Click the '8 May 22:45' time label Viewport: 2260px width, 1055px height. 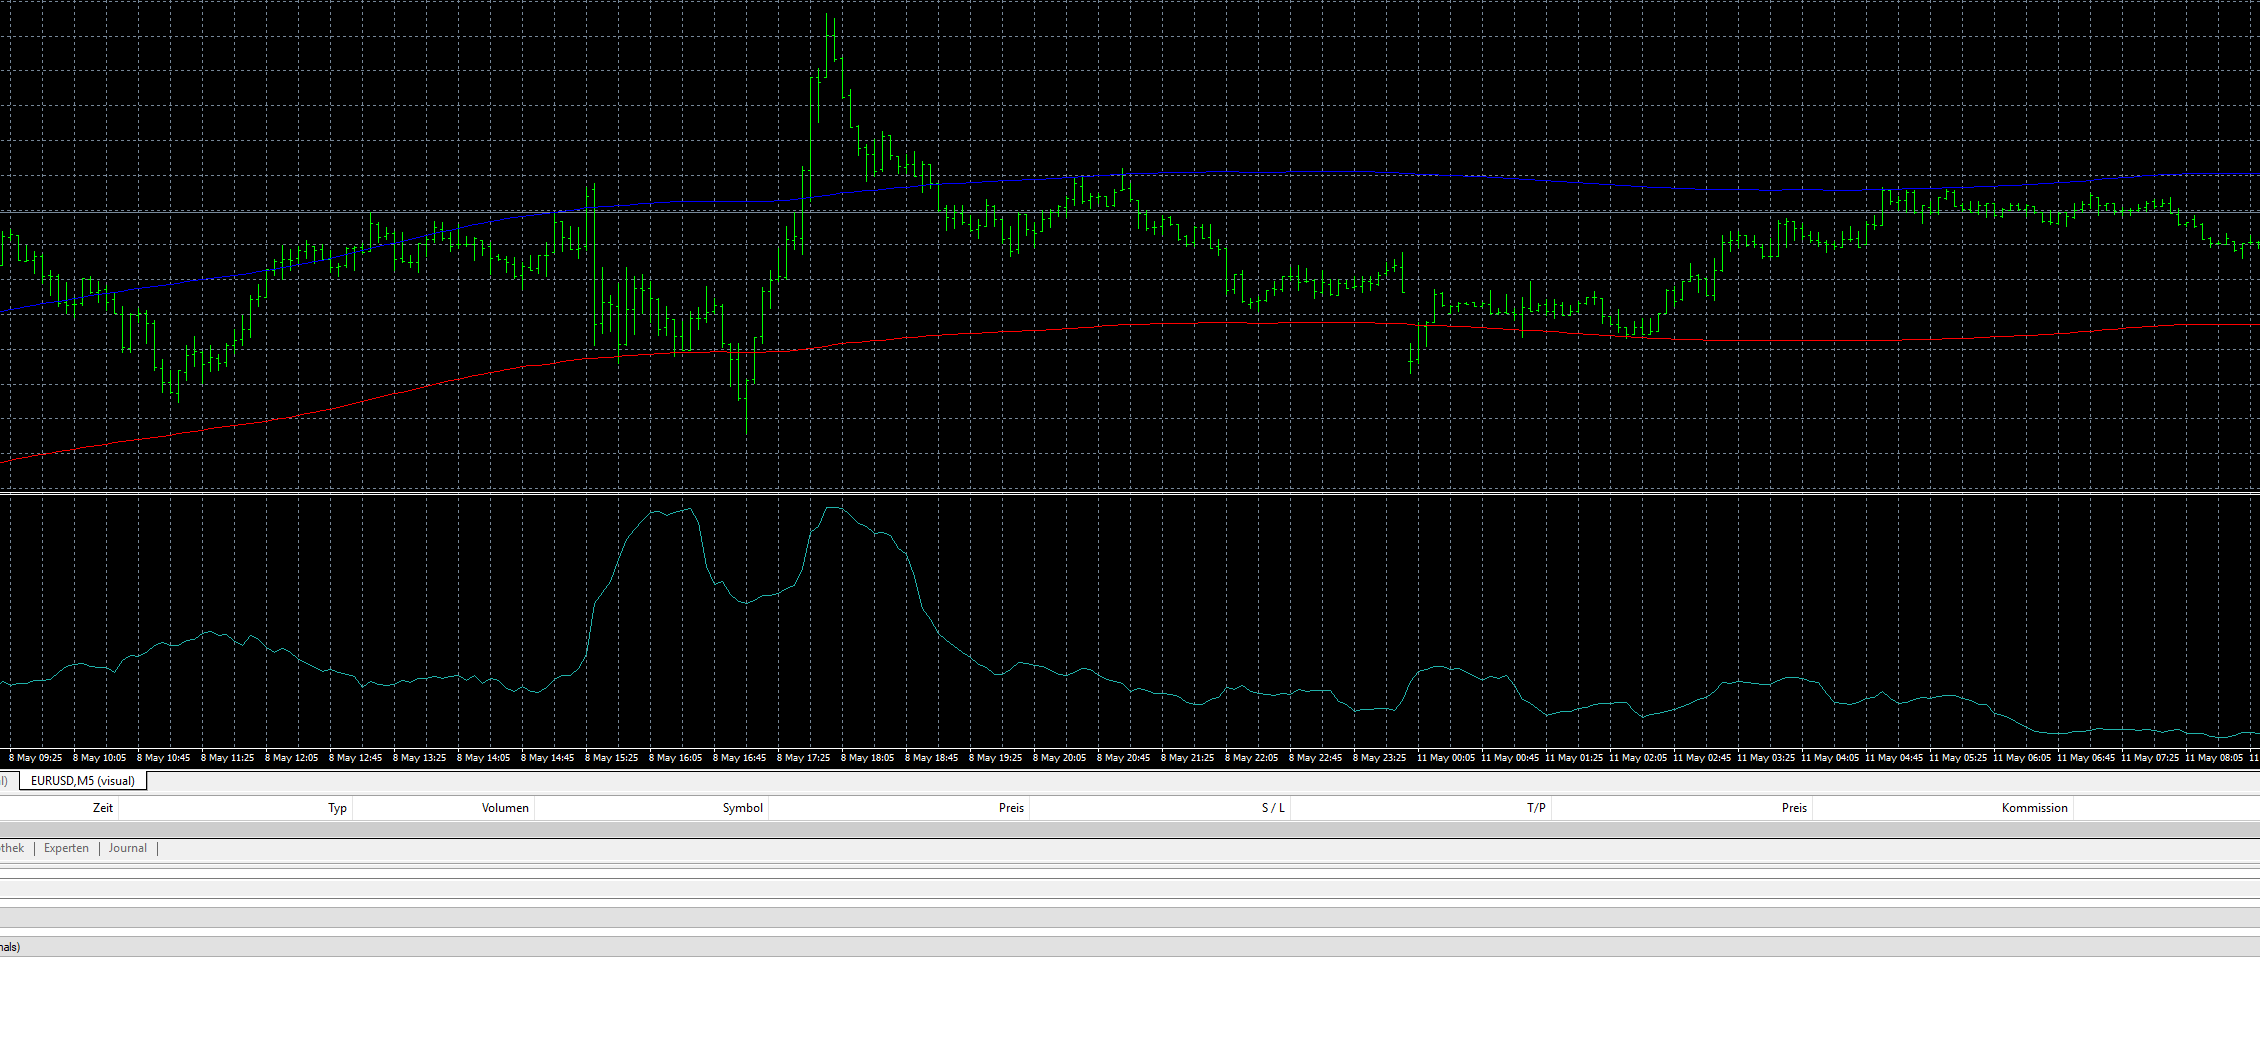tap(1316, 758)
